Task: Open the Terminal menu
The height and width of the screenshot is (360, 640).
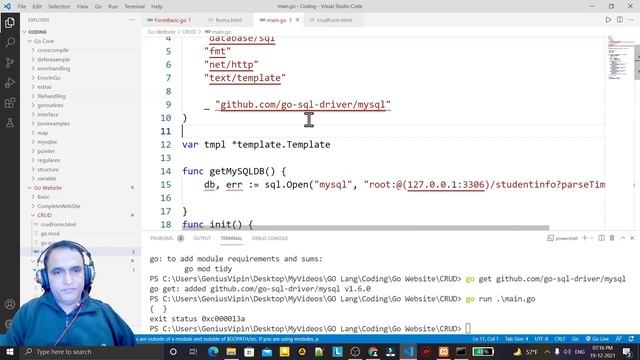Action: point(135,6)
